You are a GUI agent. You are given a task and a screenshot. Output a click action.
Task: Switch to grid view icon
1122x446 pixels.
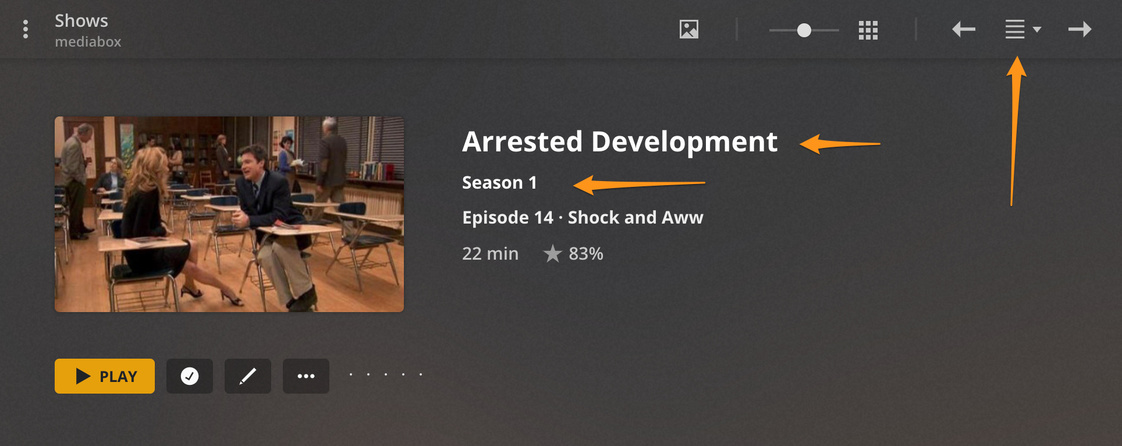[x=868, y=30]
